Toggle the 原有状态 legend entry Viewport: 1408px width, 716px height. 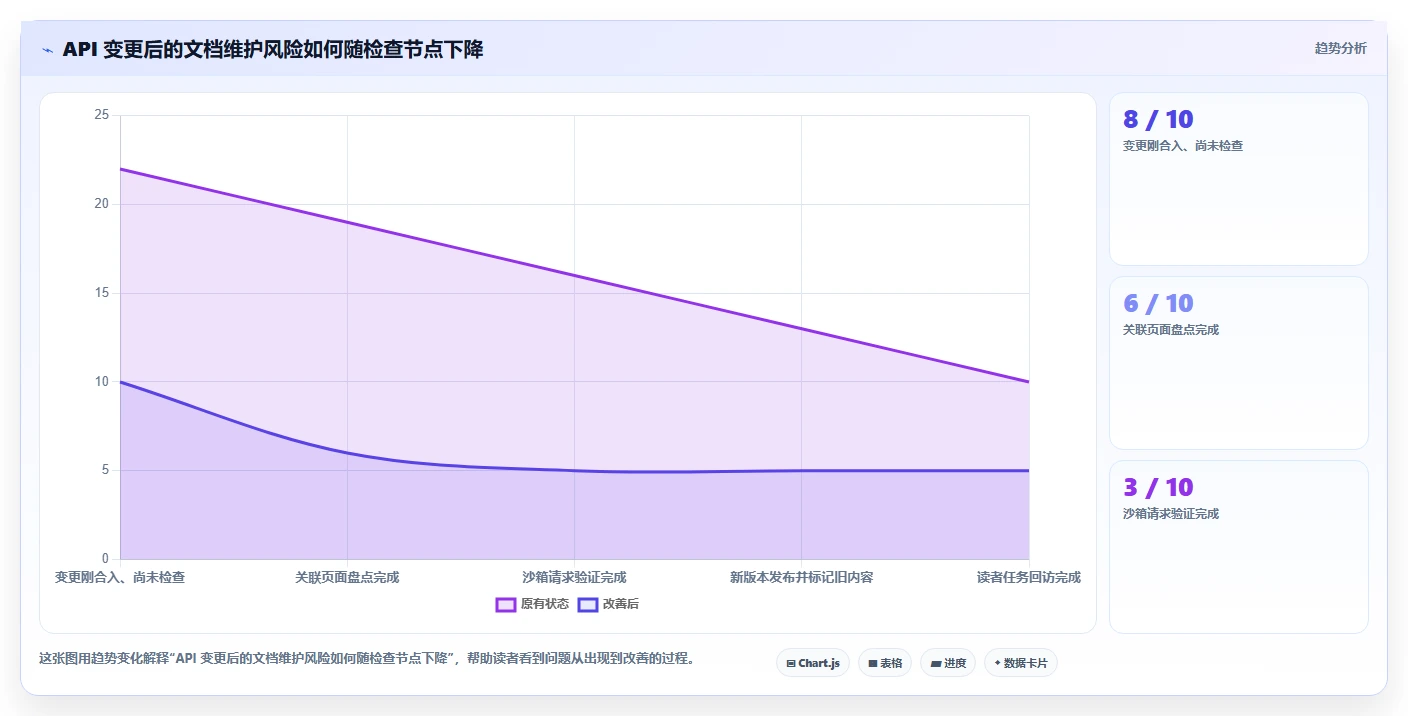[x=533, y=604]
